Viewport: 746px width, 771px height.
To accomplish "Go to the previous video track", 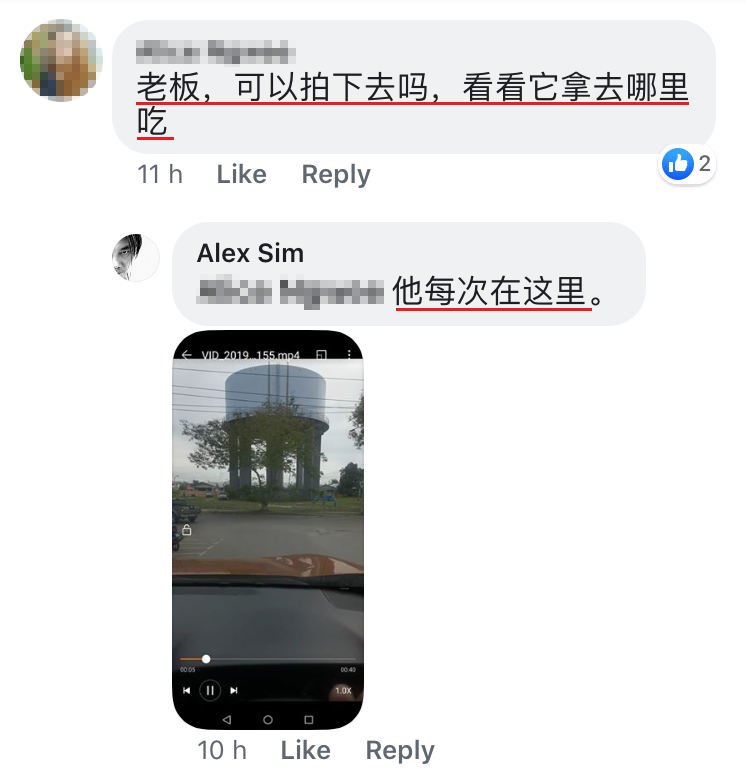I will coord(186,690).
